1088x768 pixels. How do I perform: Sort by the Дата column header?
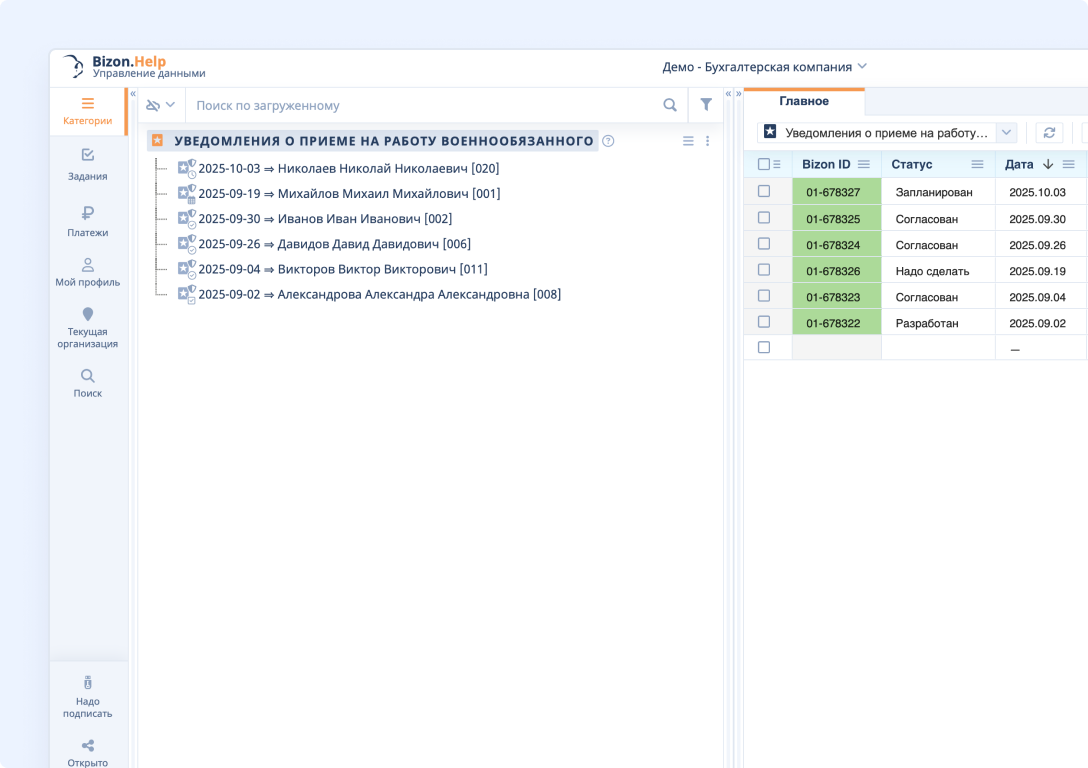(1019, 164)
